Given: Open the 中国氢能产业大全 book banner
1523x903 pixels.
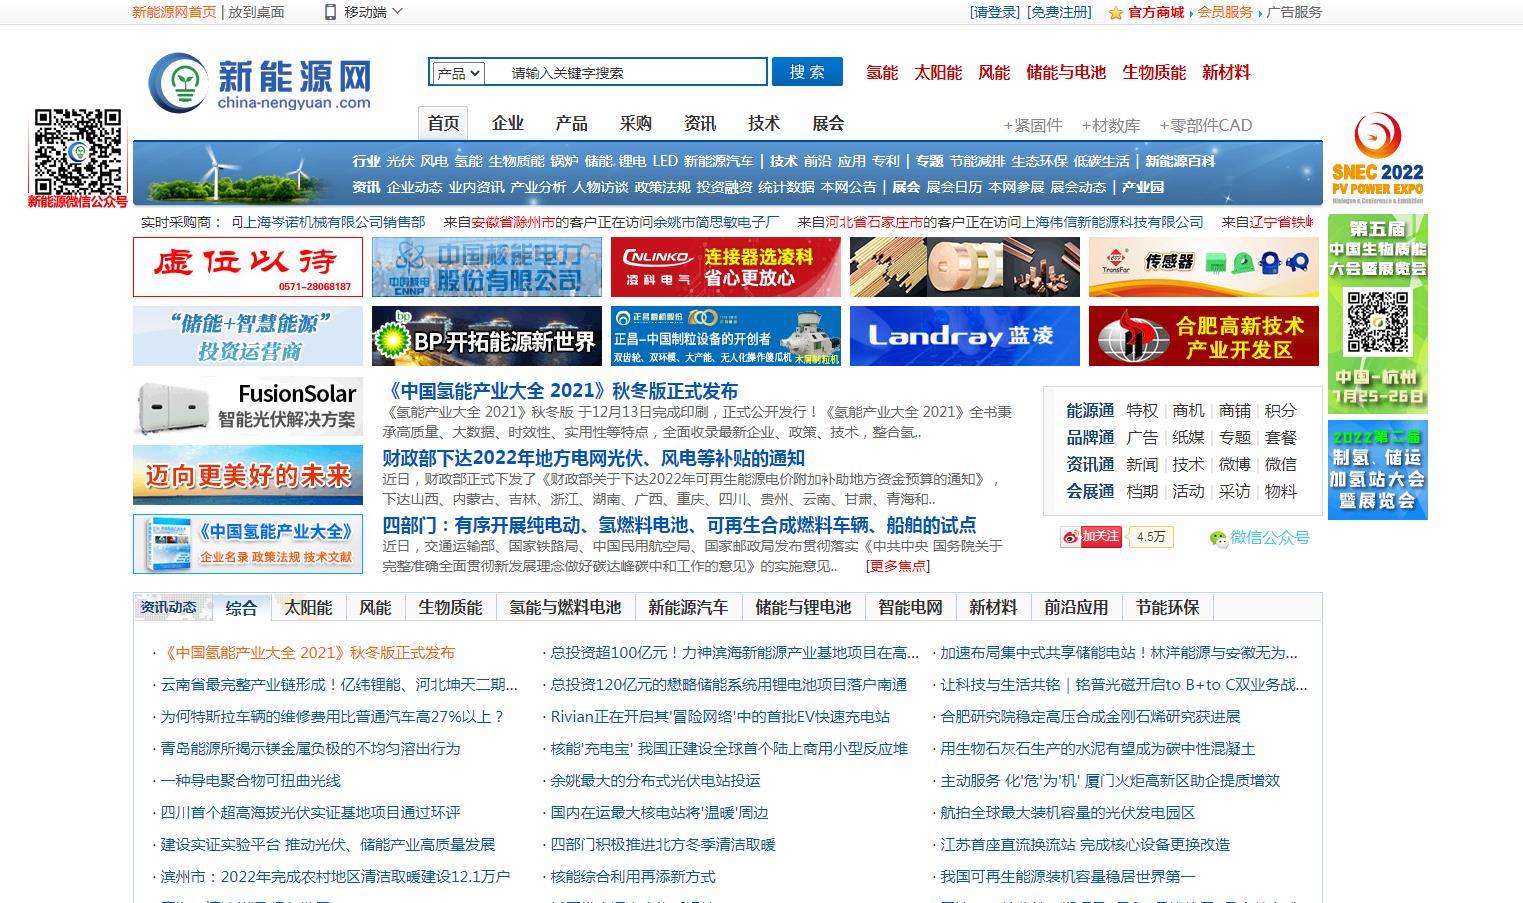Looking at the screenshot, I should pyautogui.click(x=248, y=544).
